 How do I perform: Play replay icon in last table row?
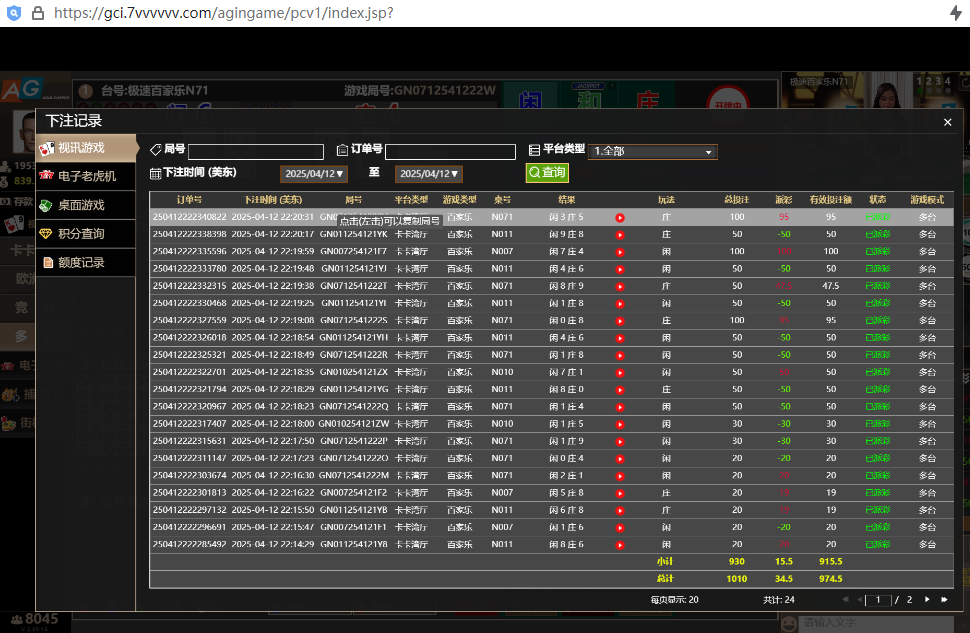coord(620,545)
